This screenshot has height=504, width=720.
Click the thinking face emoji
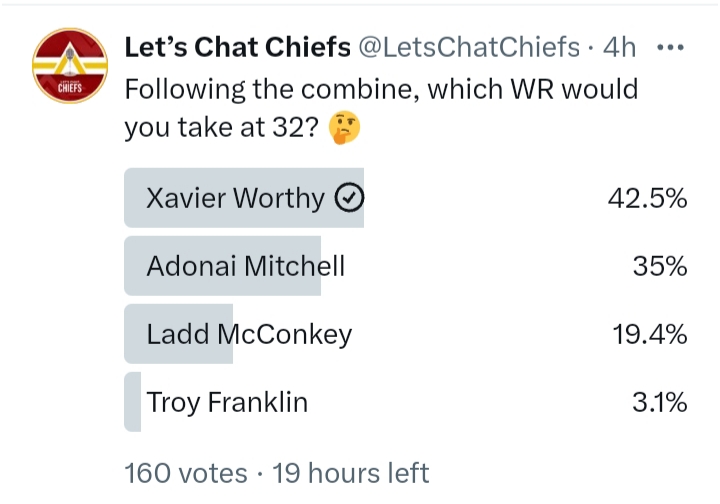tap(344, 127)
